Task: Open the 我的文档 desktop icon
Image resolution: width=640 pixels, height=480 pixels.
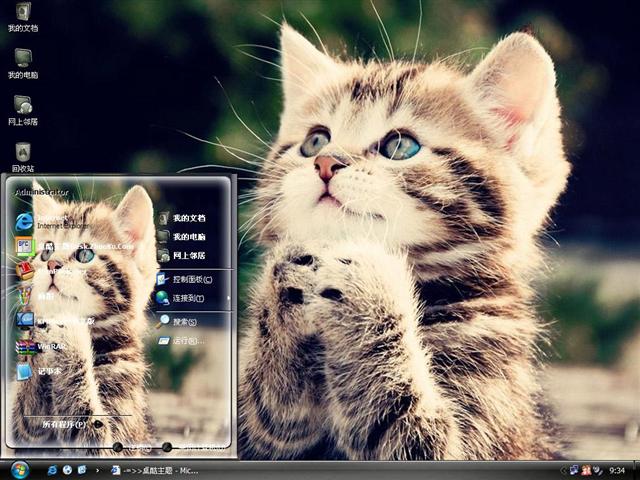Action: pos(23,17)
